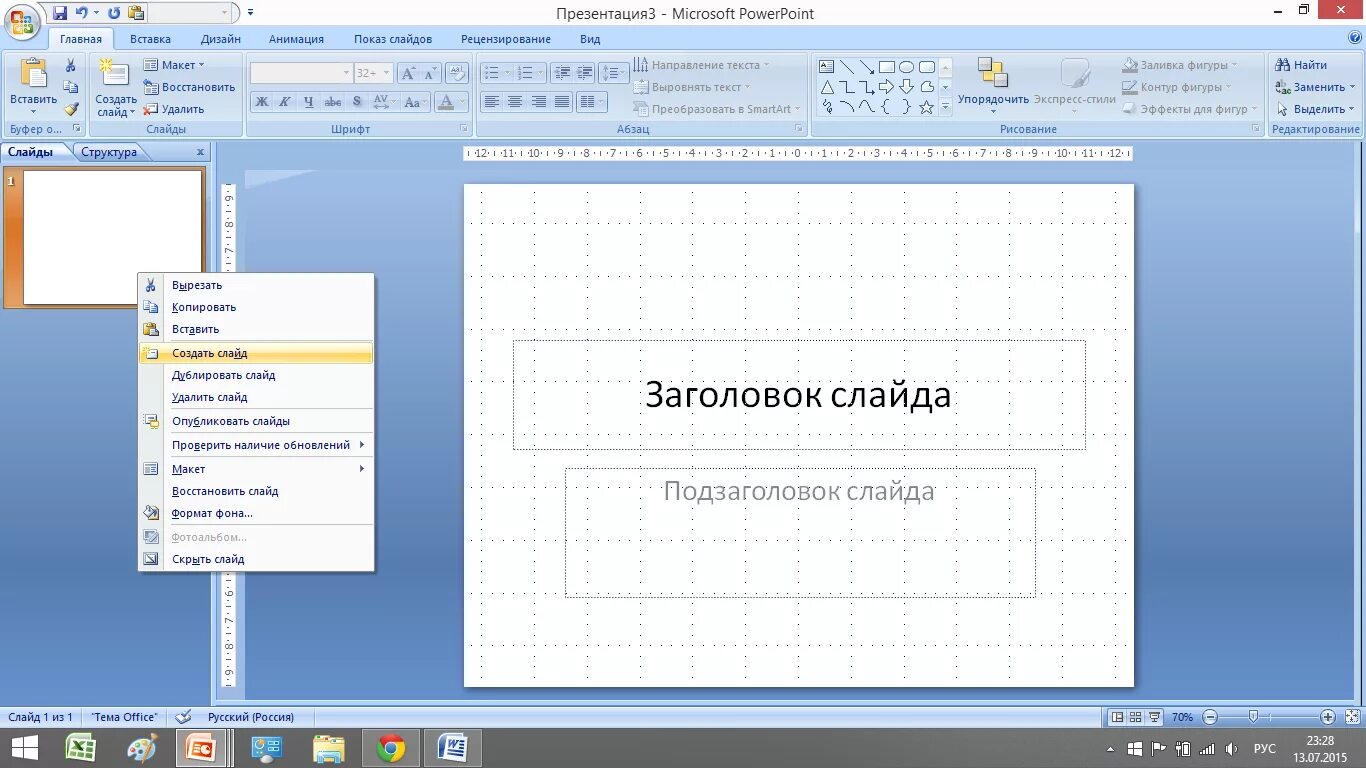Undo the last action

[81, 13]
